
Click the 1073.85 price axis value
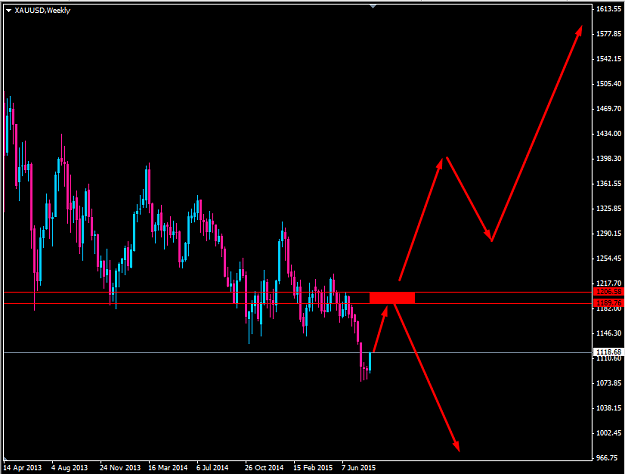[x=609, y=383]
